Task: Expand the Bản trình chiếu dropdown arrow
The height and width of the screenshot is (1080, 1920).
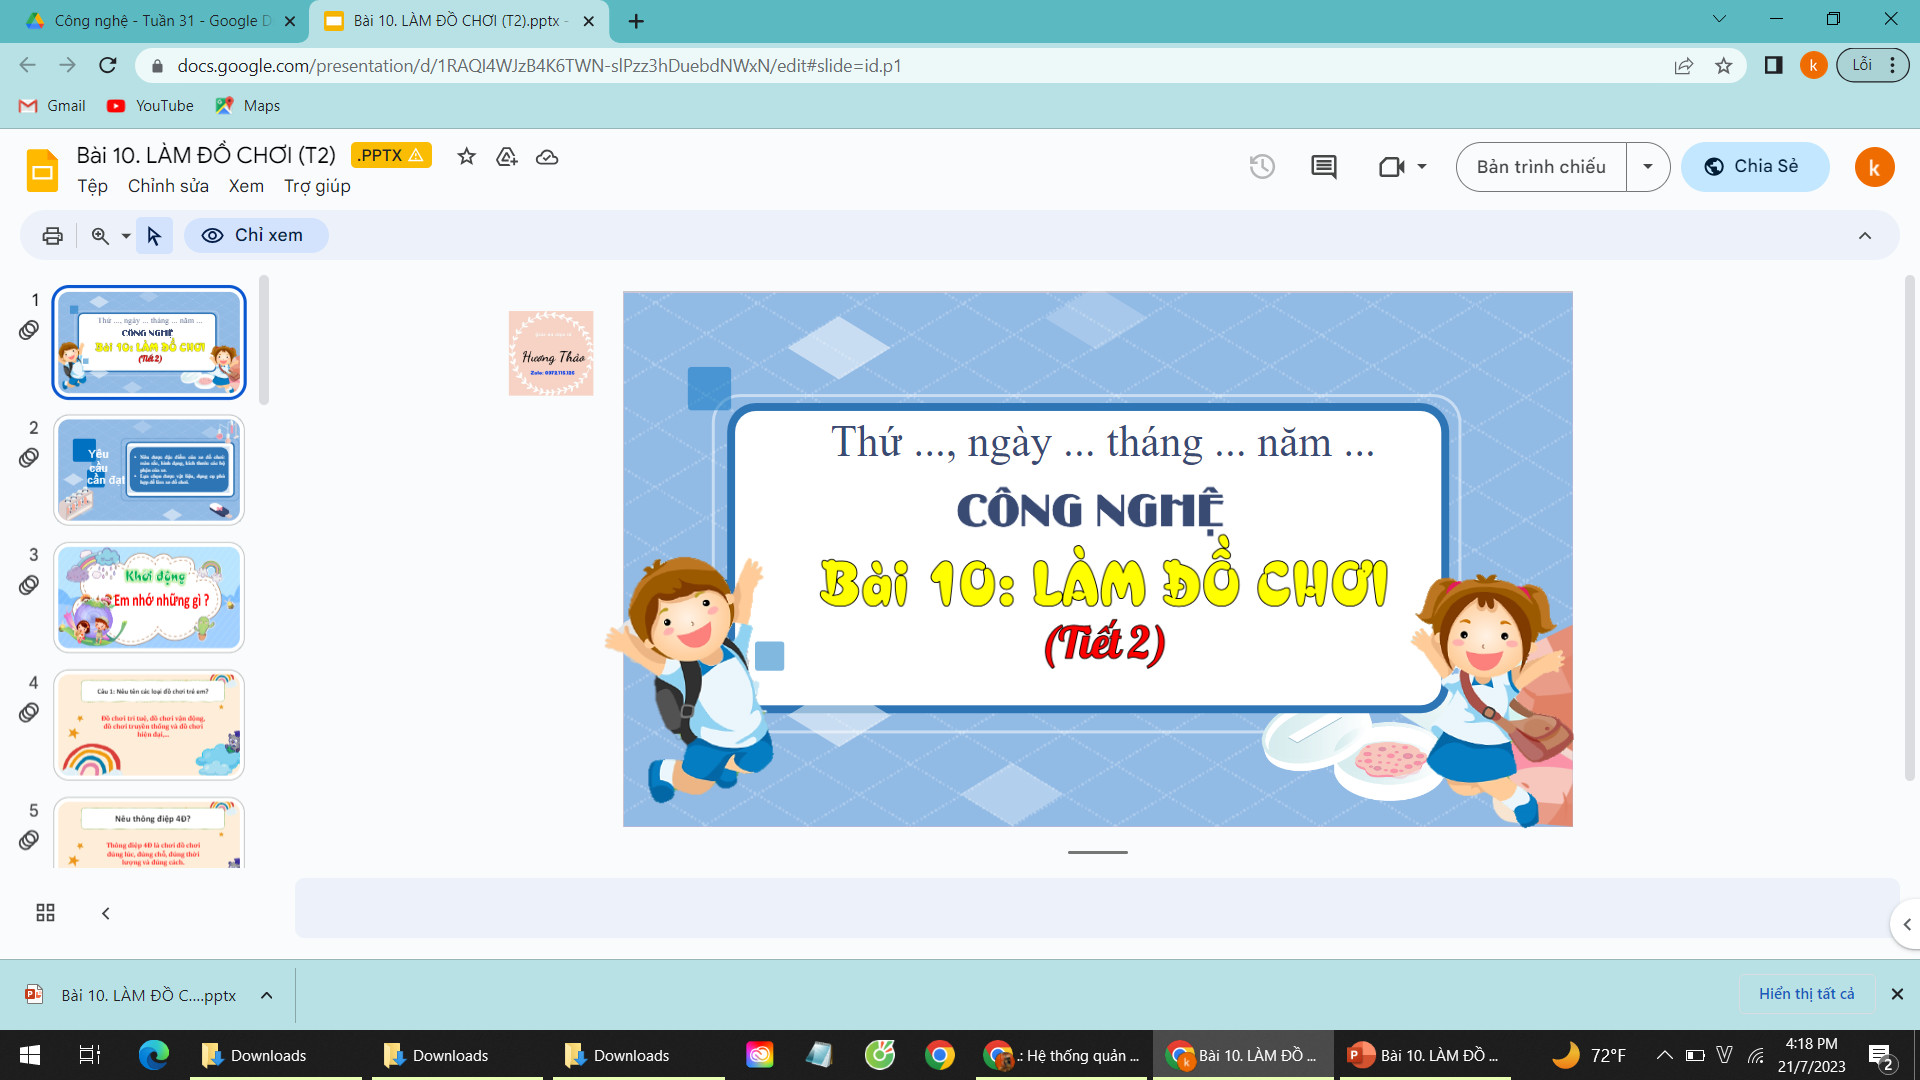Action: point(1648,167)
